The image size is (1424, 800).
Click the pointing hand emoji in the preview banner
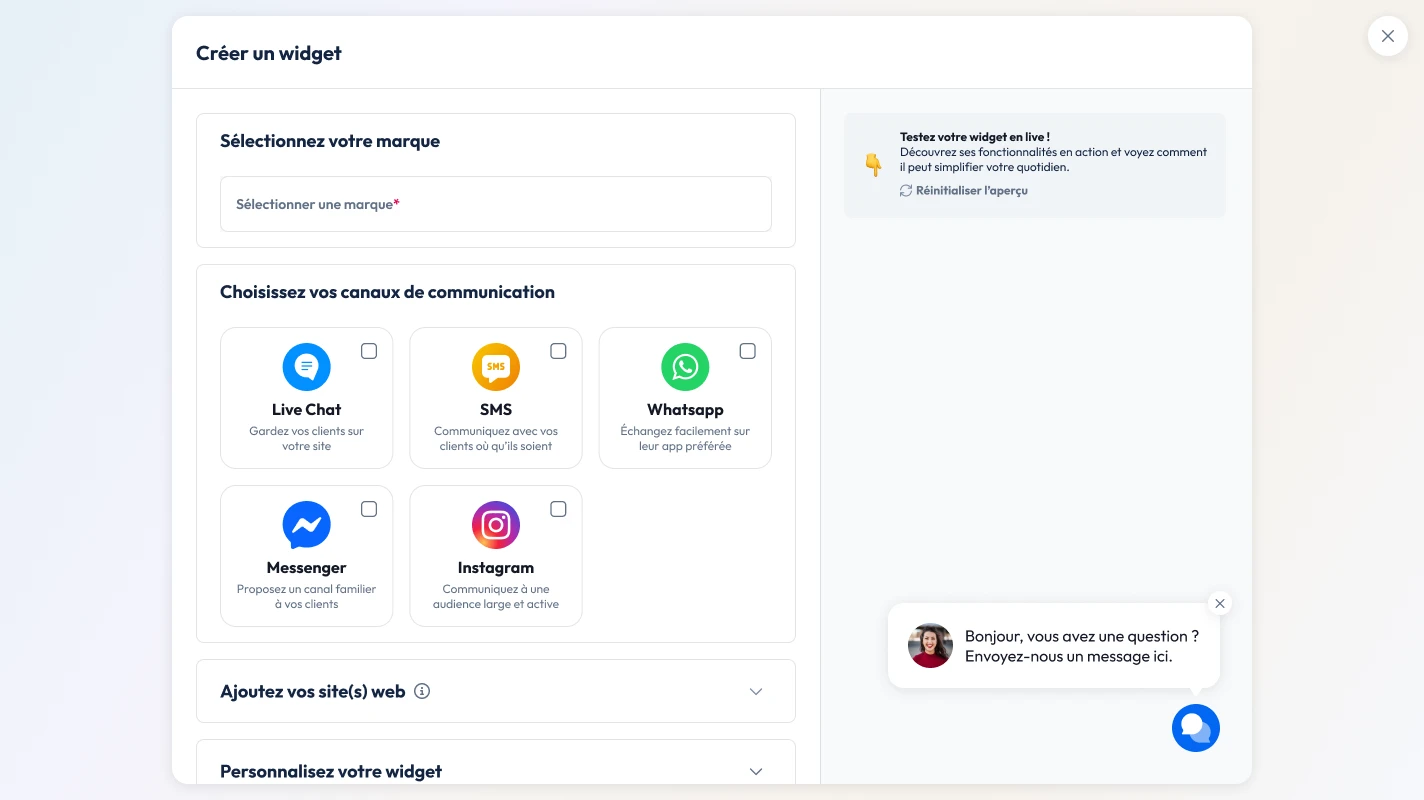[x=872, y=164]
